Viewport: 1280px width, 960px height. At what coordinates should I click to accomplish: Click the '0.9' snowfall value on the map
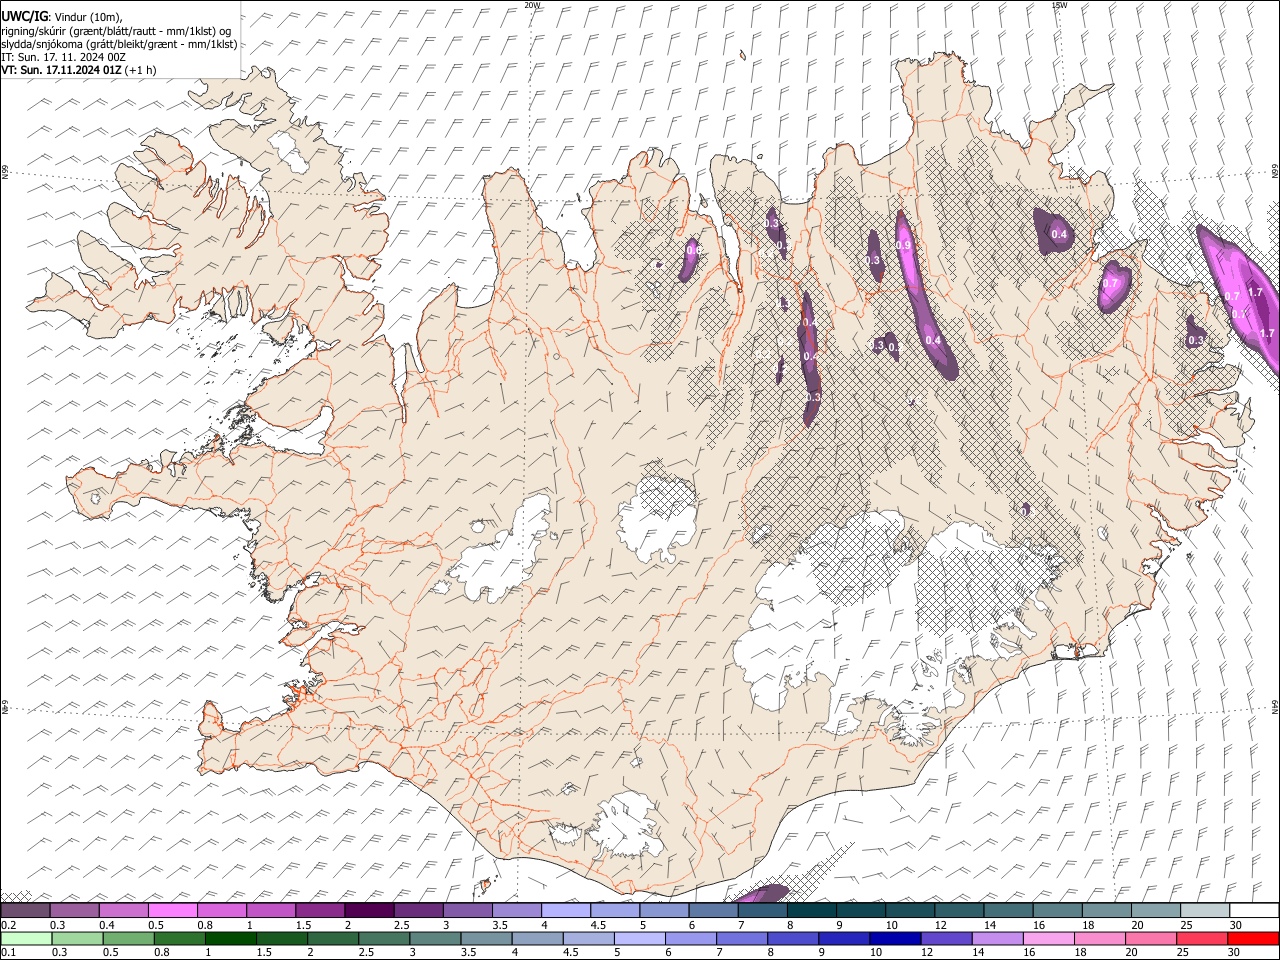point(903,245)
